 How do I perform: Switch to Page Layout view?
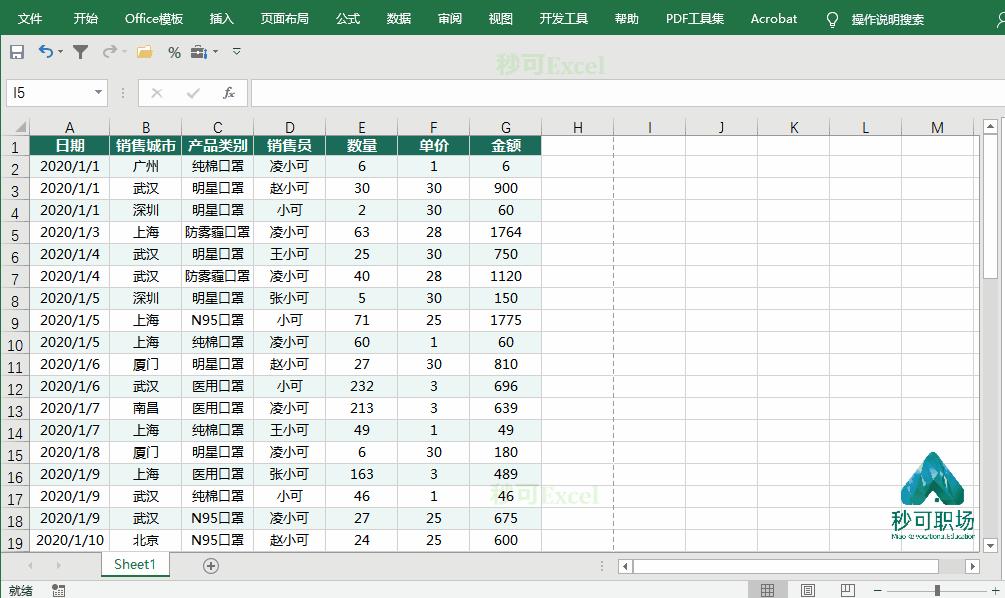click(x=807, y=590)
